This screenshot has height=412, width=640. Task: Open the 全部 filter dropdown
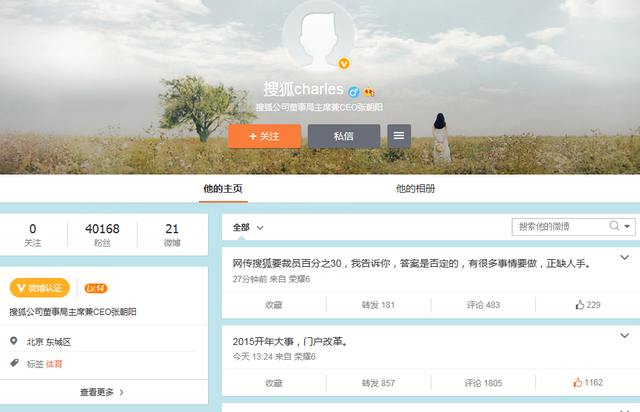pos(248,227)
